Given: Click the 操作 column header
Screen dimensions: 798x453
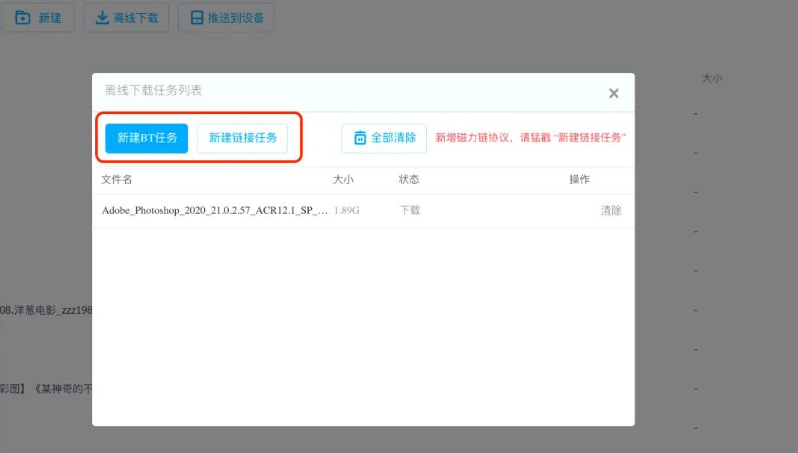Looking at the screenshot, I should tap(579, 179).
